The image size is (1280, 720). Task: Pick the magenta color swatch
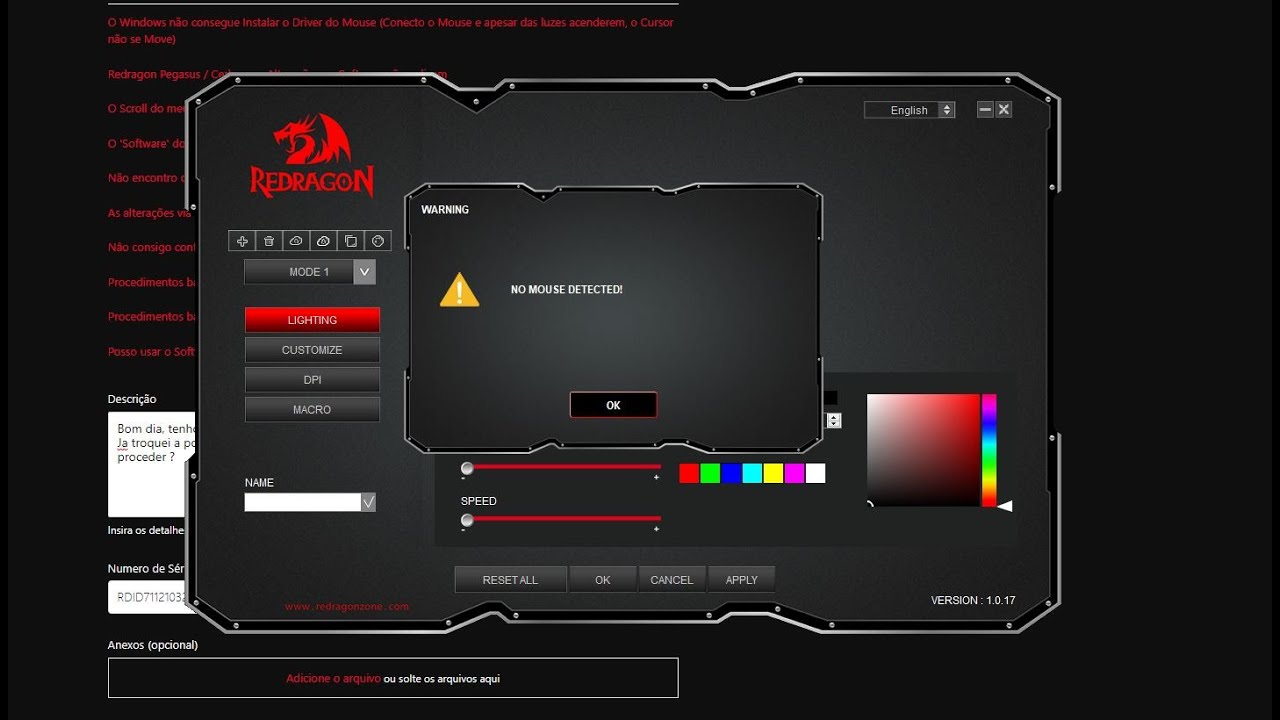coord(794,474)
